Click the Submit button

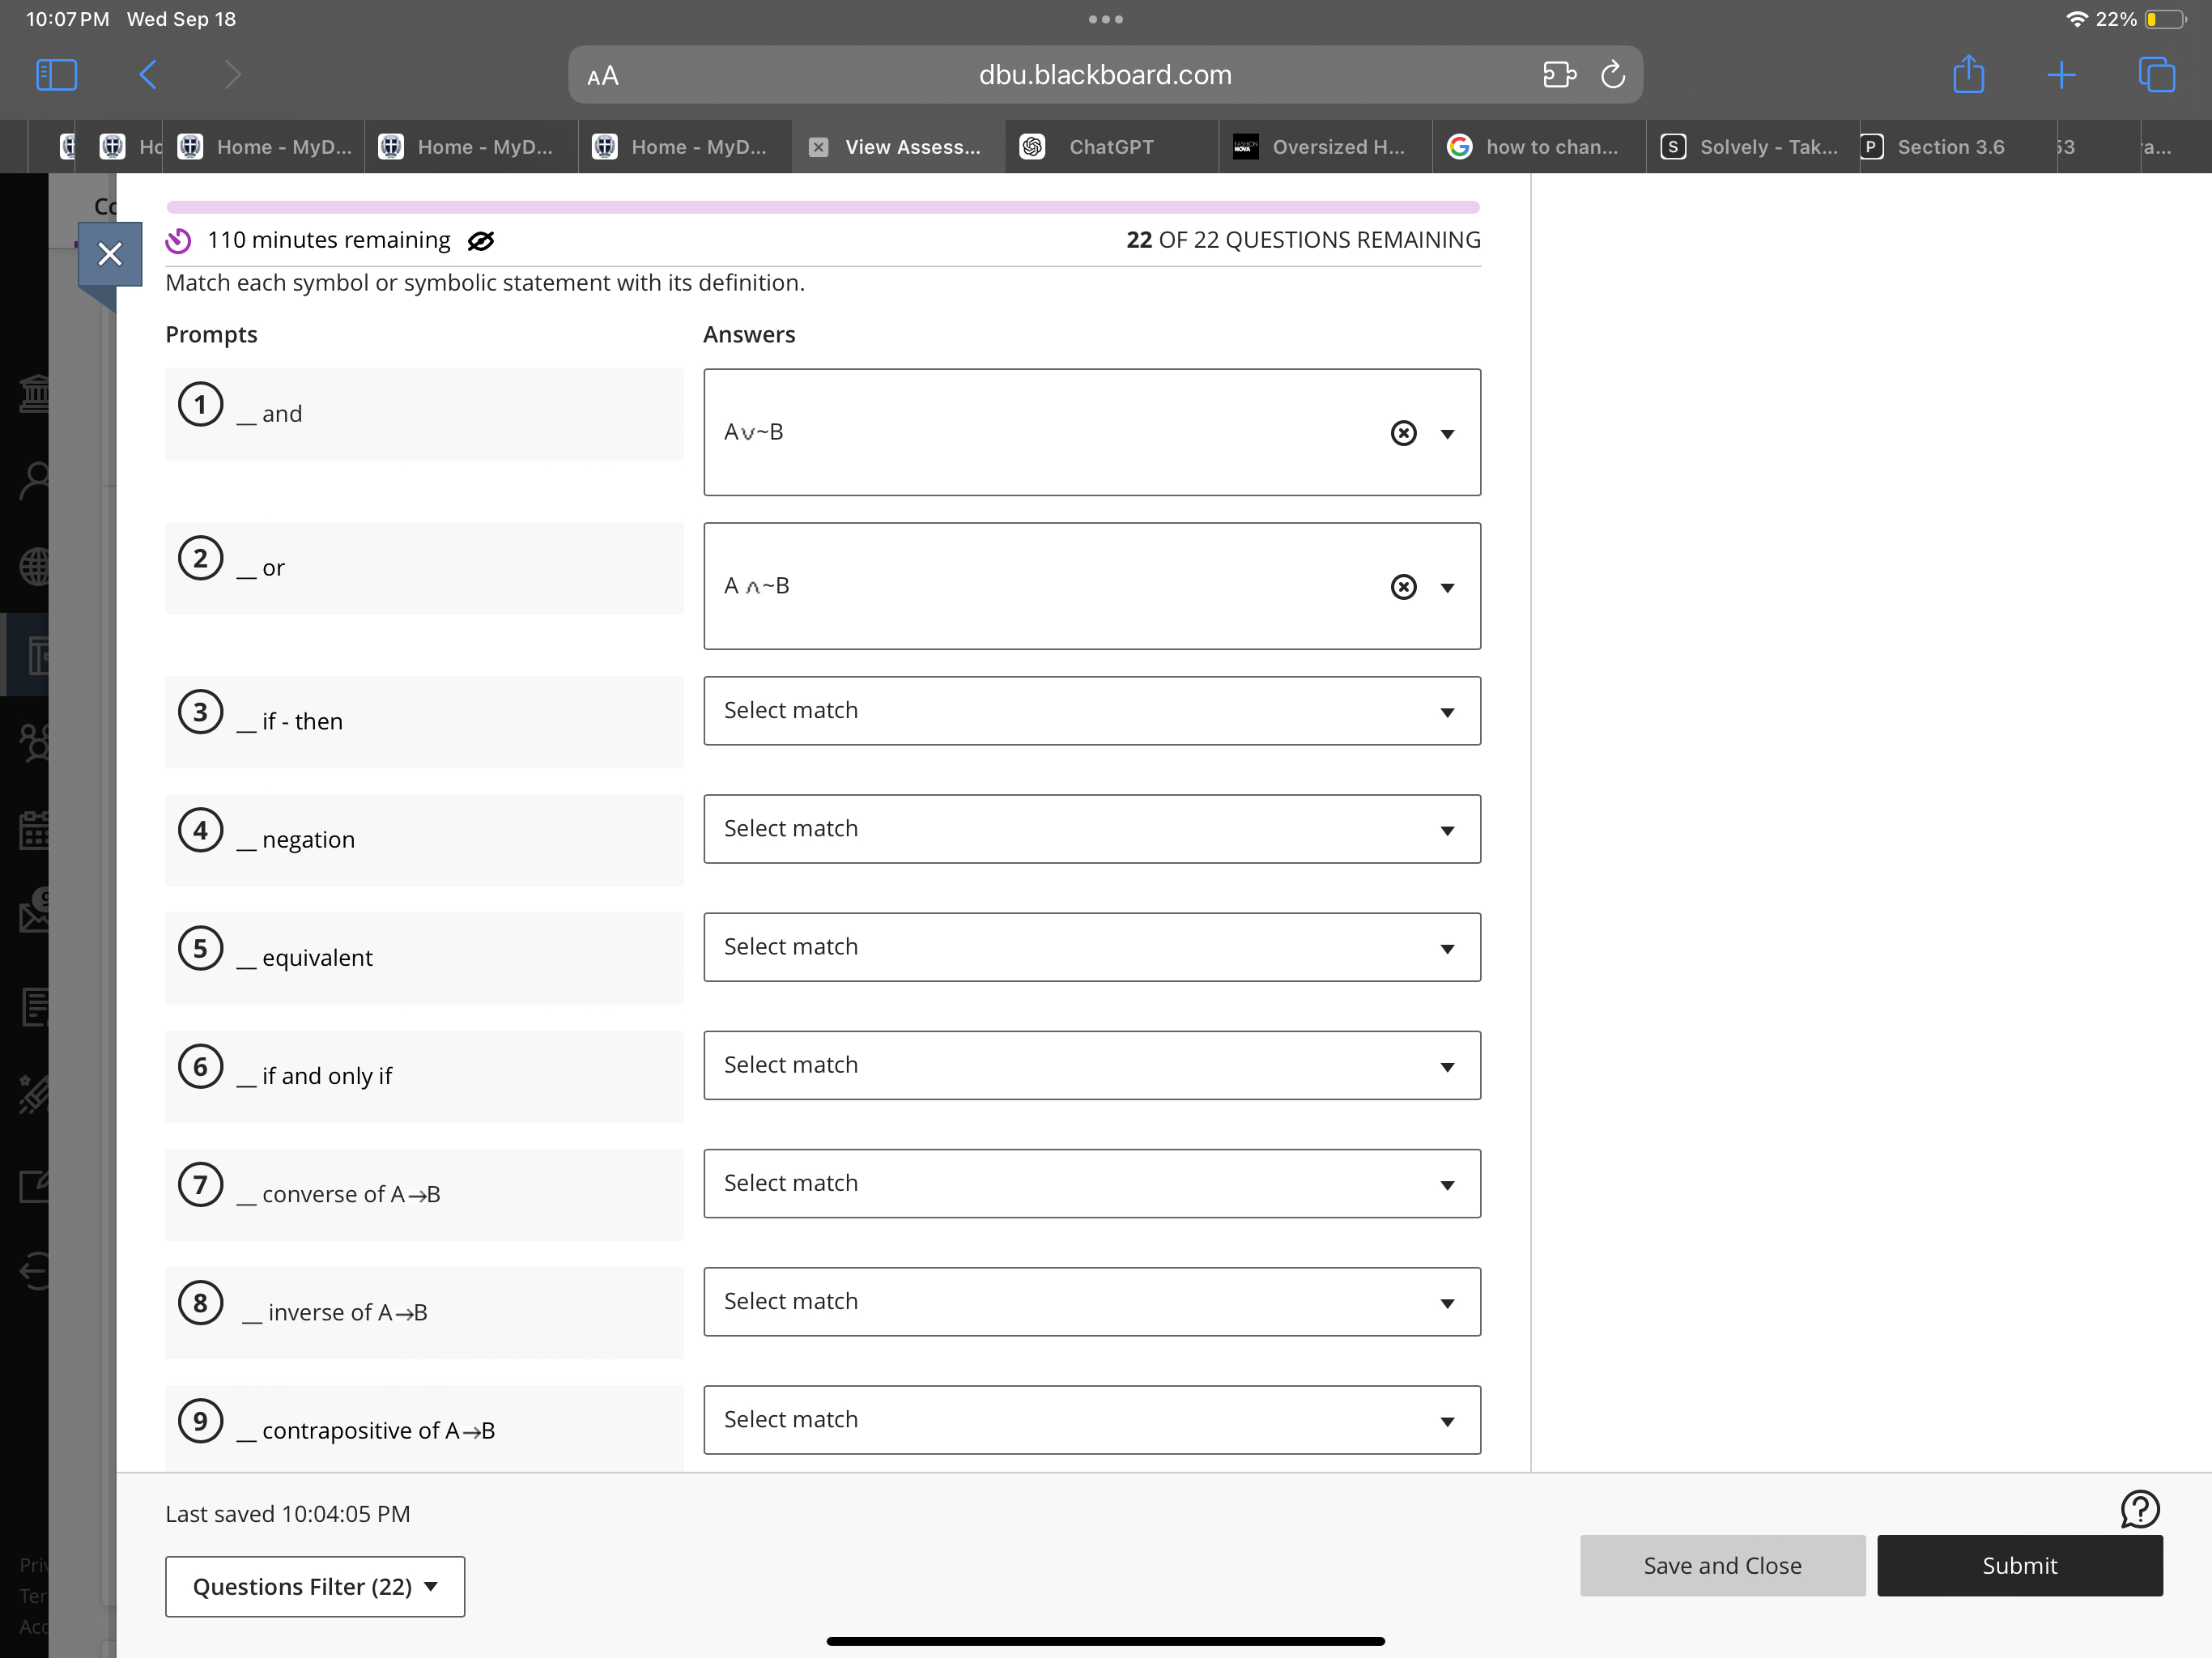(x=2019, y=1565)
